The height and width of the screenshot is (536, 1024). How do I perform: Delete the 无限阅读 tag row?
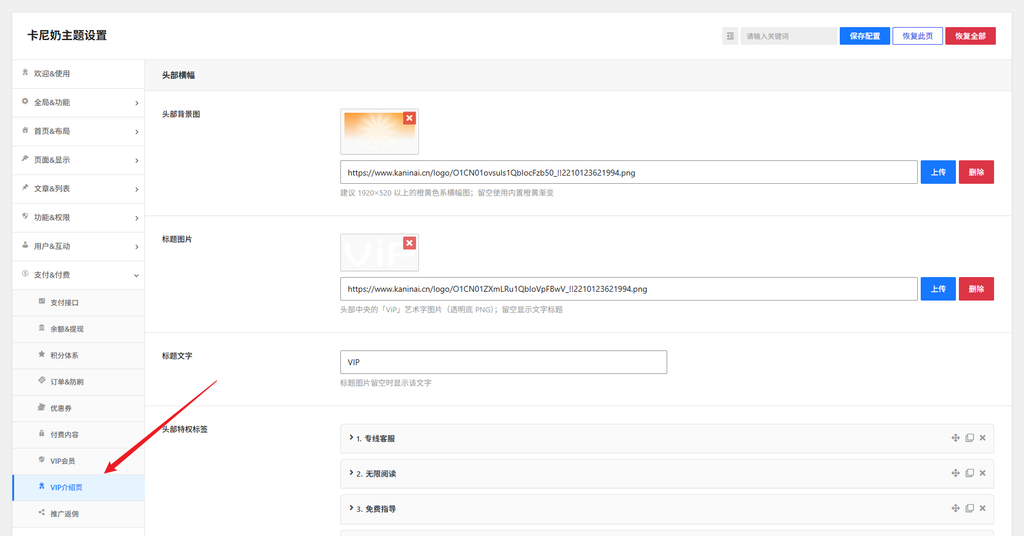click(x=982, y=473)
